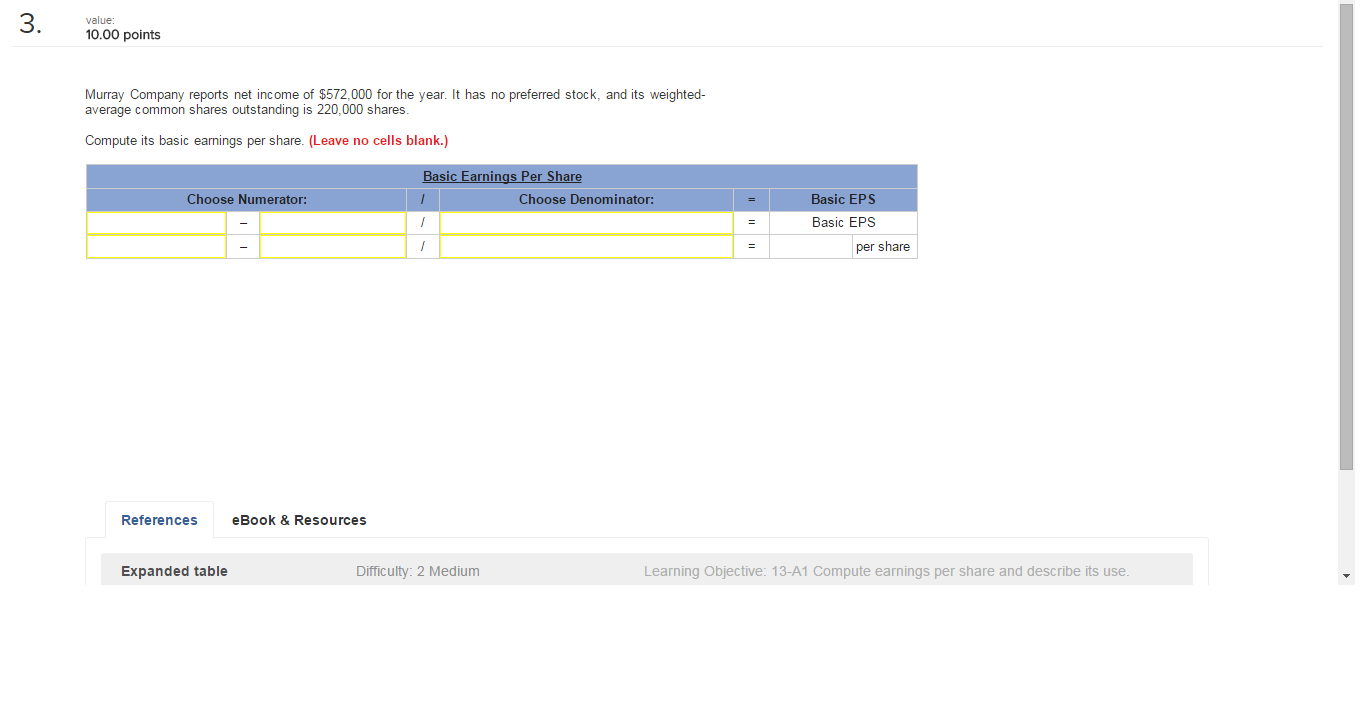Open first-row numerator right dropdown cell

[333, 223]
